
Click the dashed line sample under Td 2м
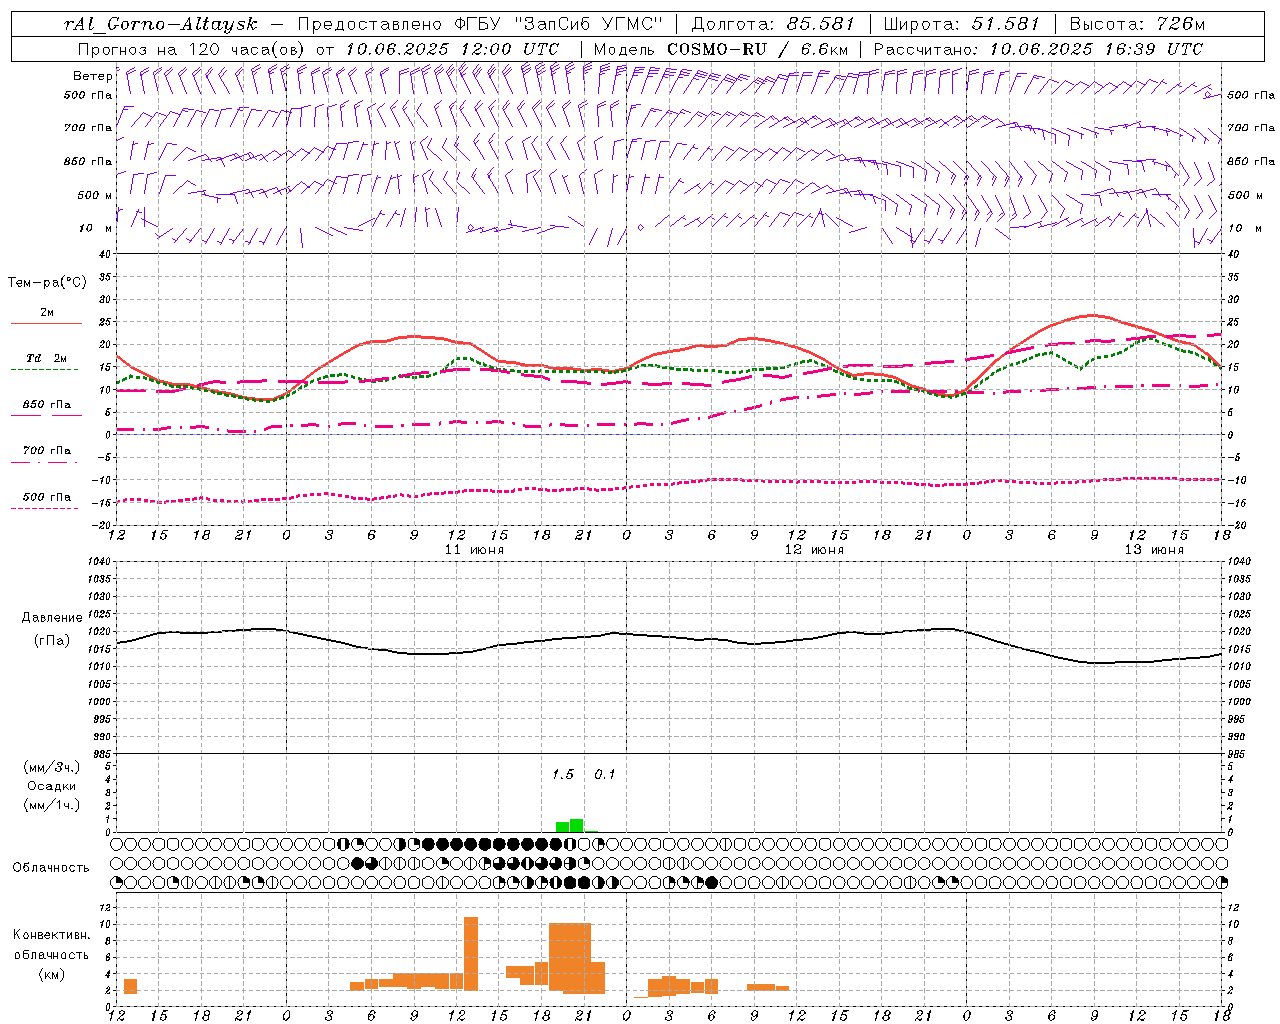[x=44, y=370]
